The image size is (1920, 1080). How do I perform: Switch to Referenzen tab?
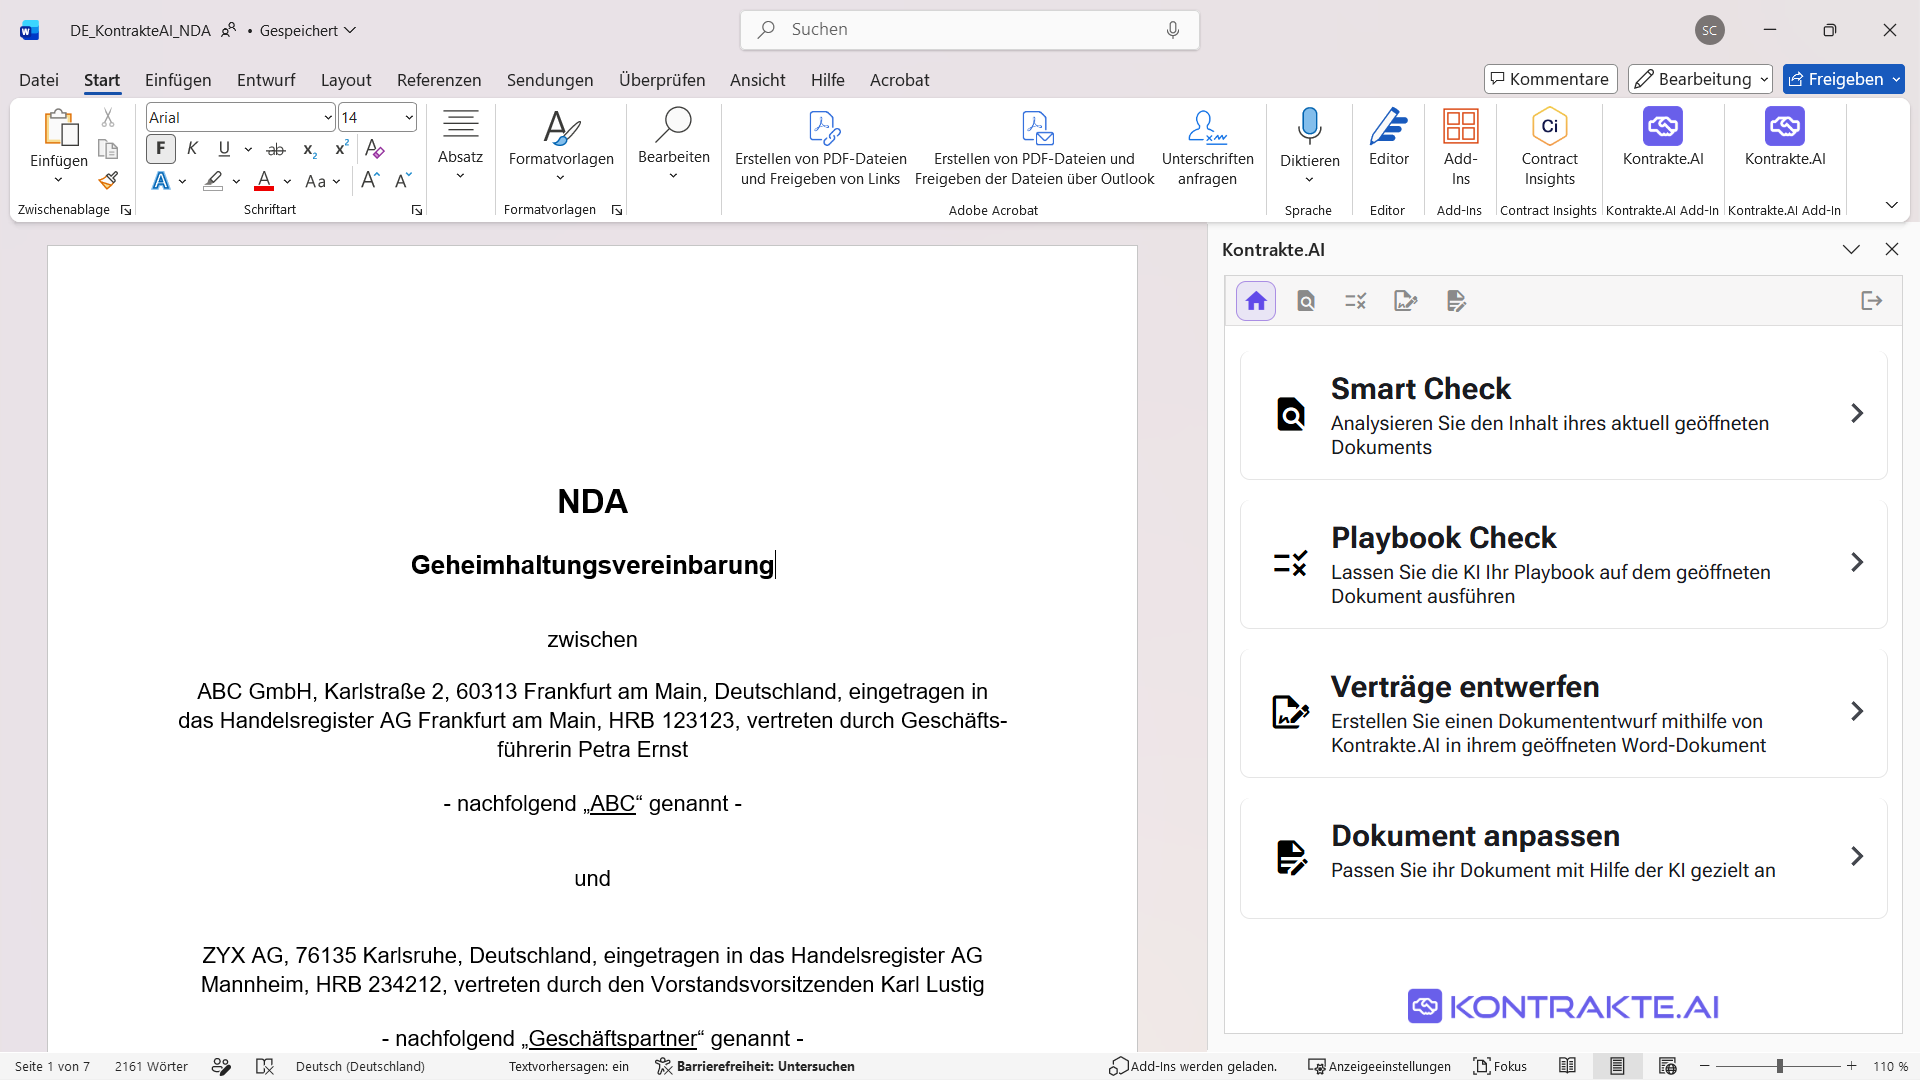click(439, 80)
